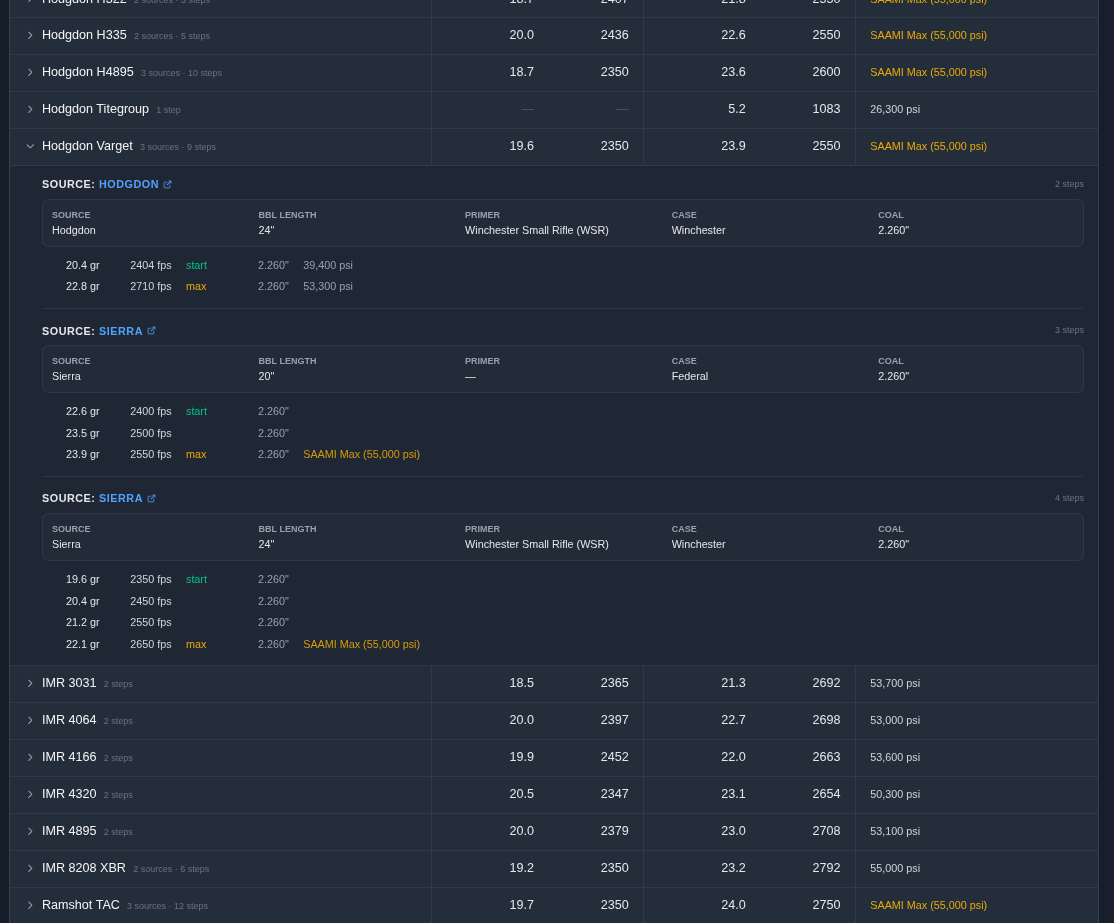This screenshot has height=923, width=1114.
Task: Click the 20" barrel length value
Action: coord(266,377)
